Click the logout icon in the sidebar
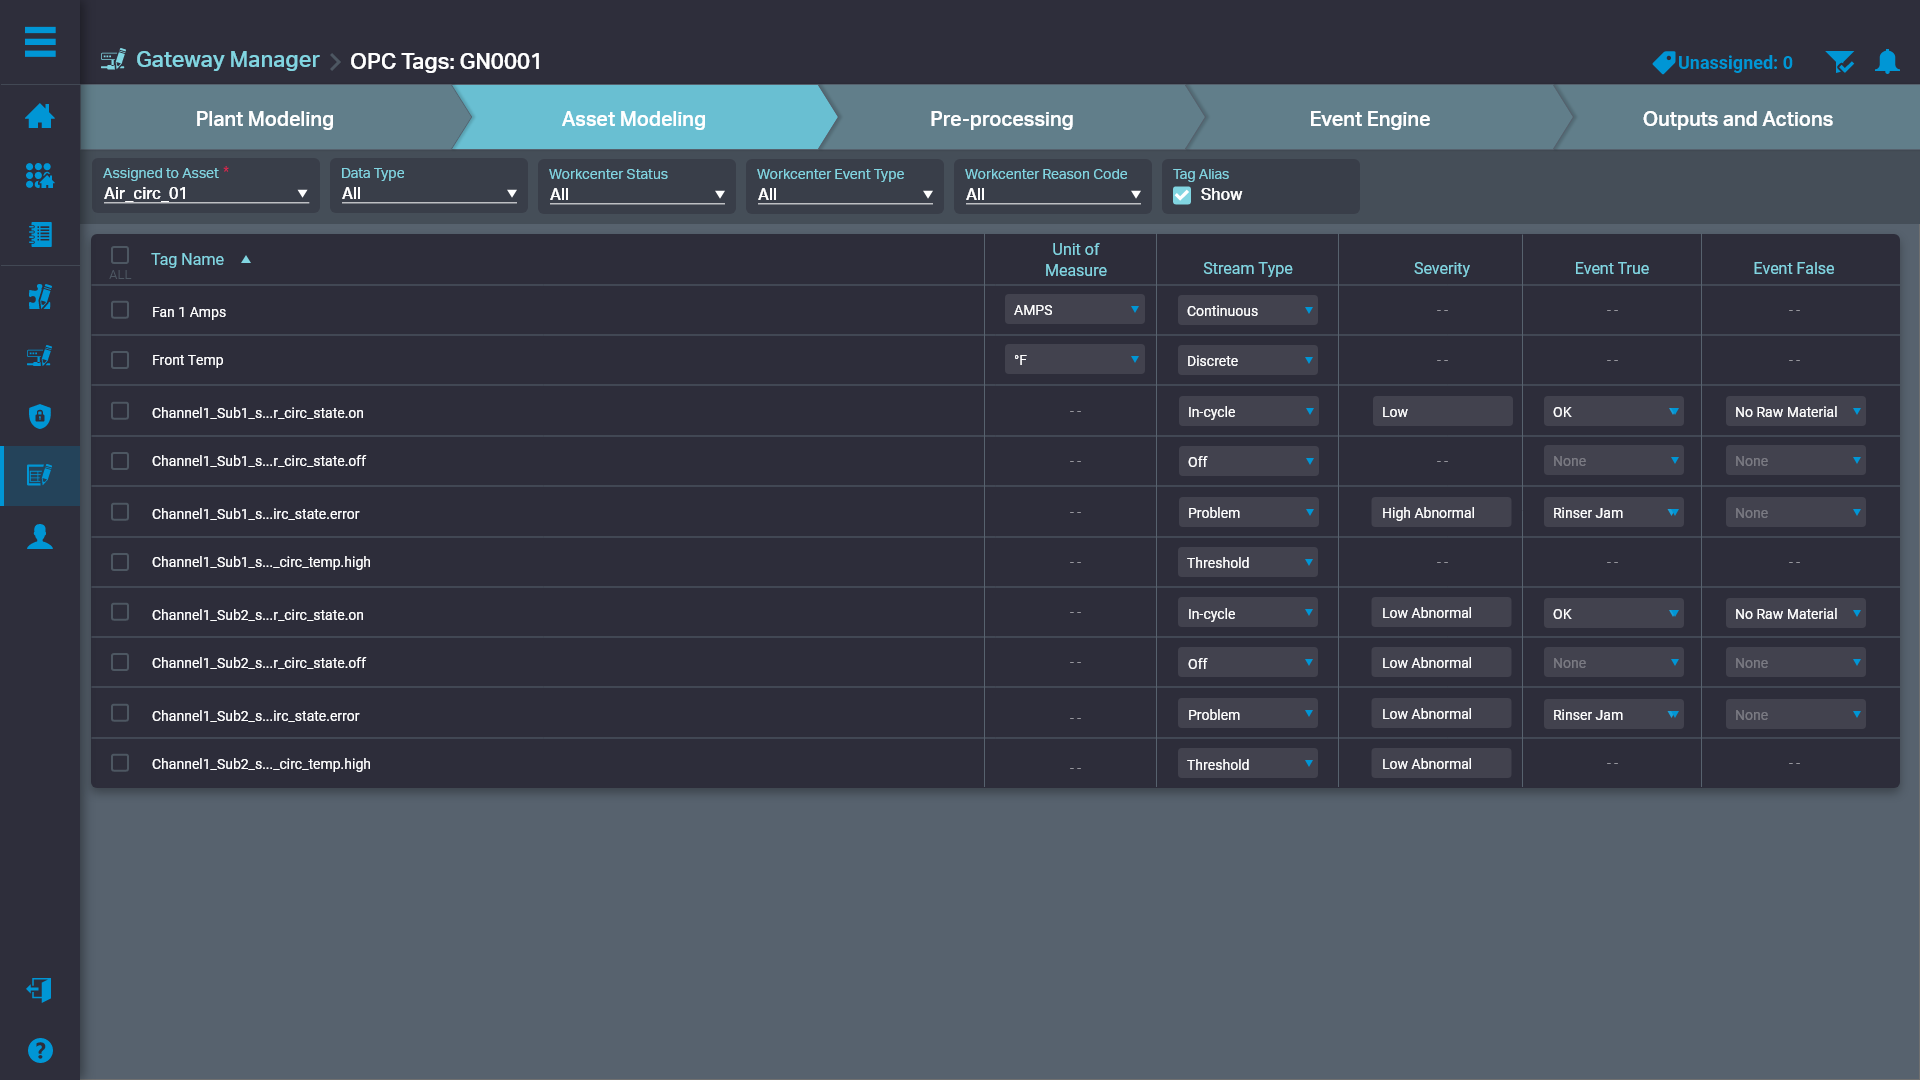 40,989
